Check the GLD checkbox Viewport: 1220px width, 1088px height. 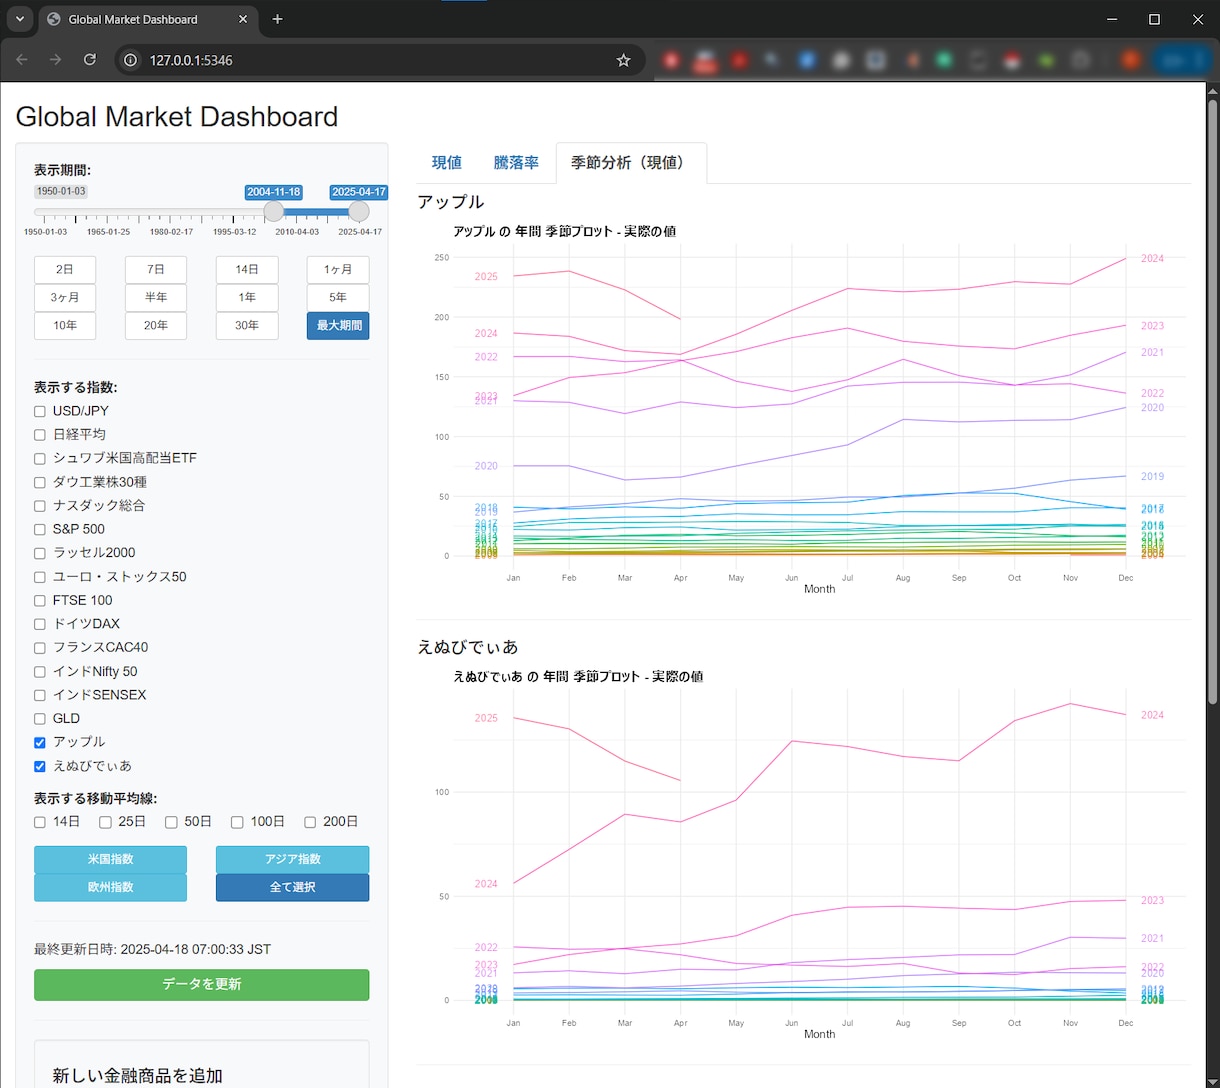(x=40, y=719)
